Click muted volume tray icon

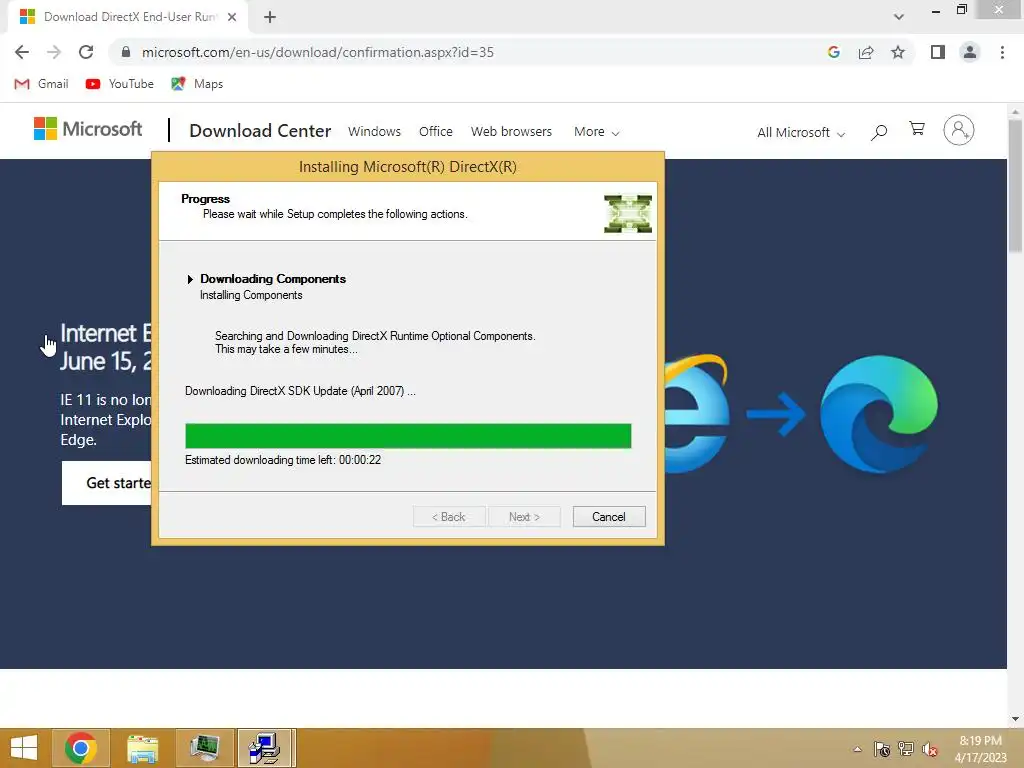pyautogui.click(x=930, y=749)
